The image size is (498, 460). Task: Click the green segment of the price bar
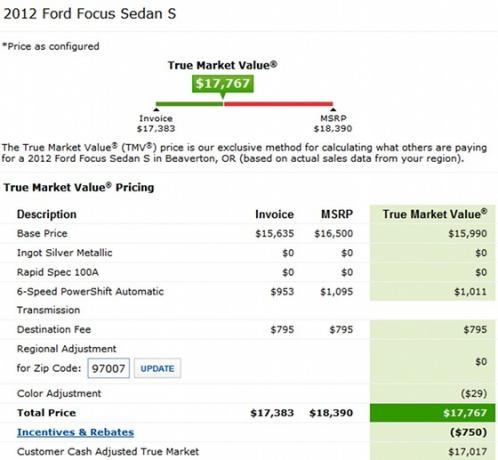click(189, 104)
